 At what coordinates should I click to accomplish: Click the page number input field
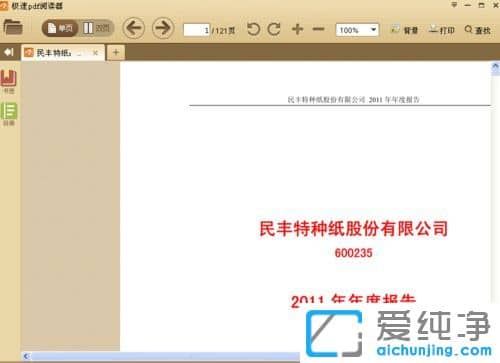(x=197, y=30)
